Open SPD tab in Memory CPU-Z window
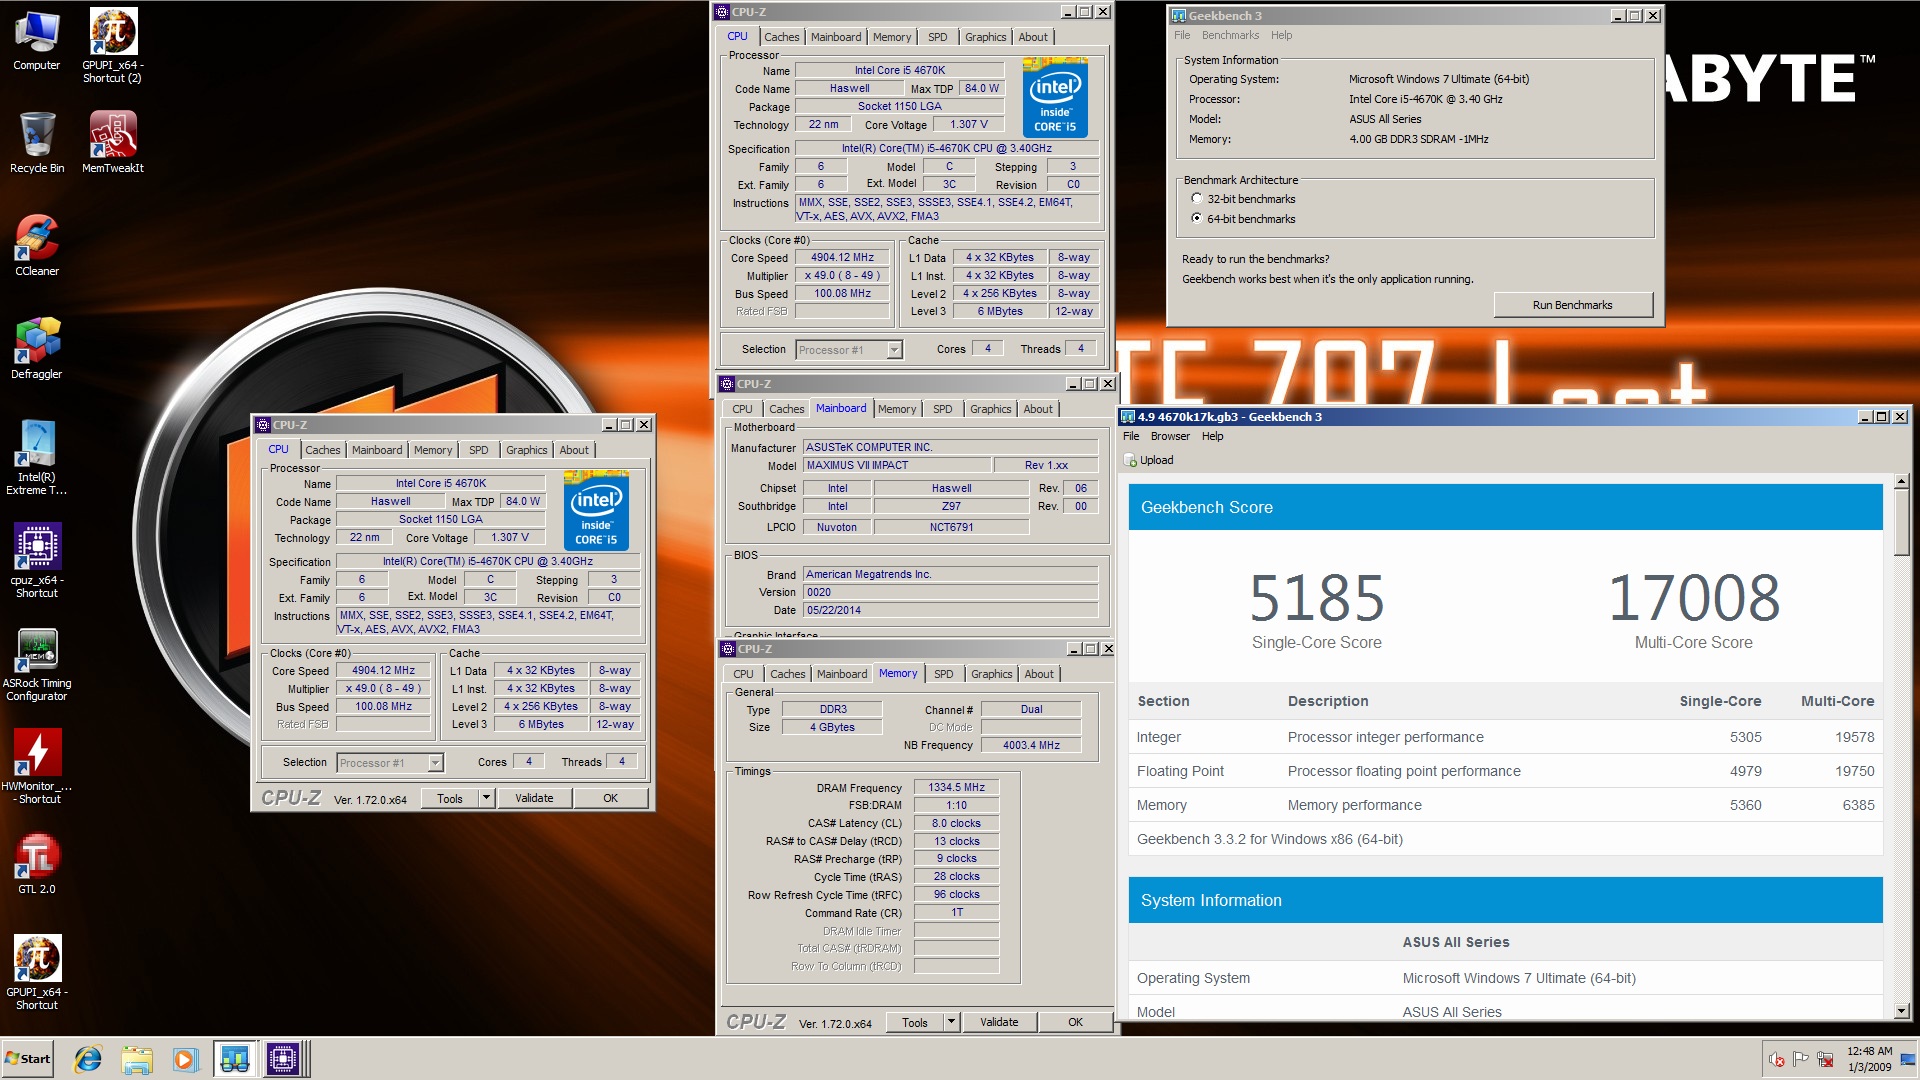 click(x=943, y=674)
